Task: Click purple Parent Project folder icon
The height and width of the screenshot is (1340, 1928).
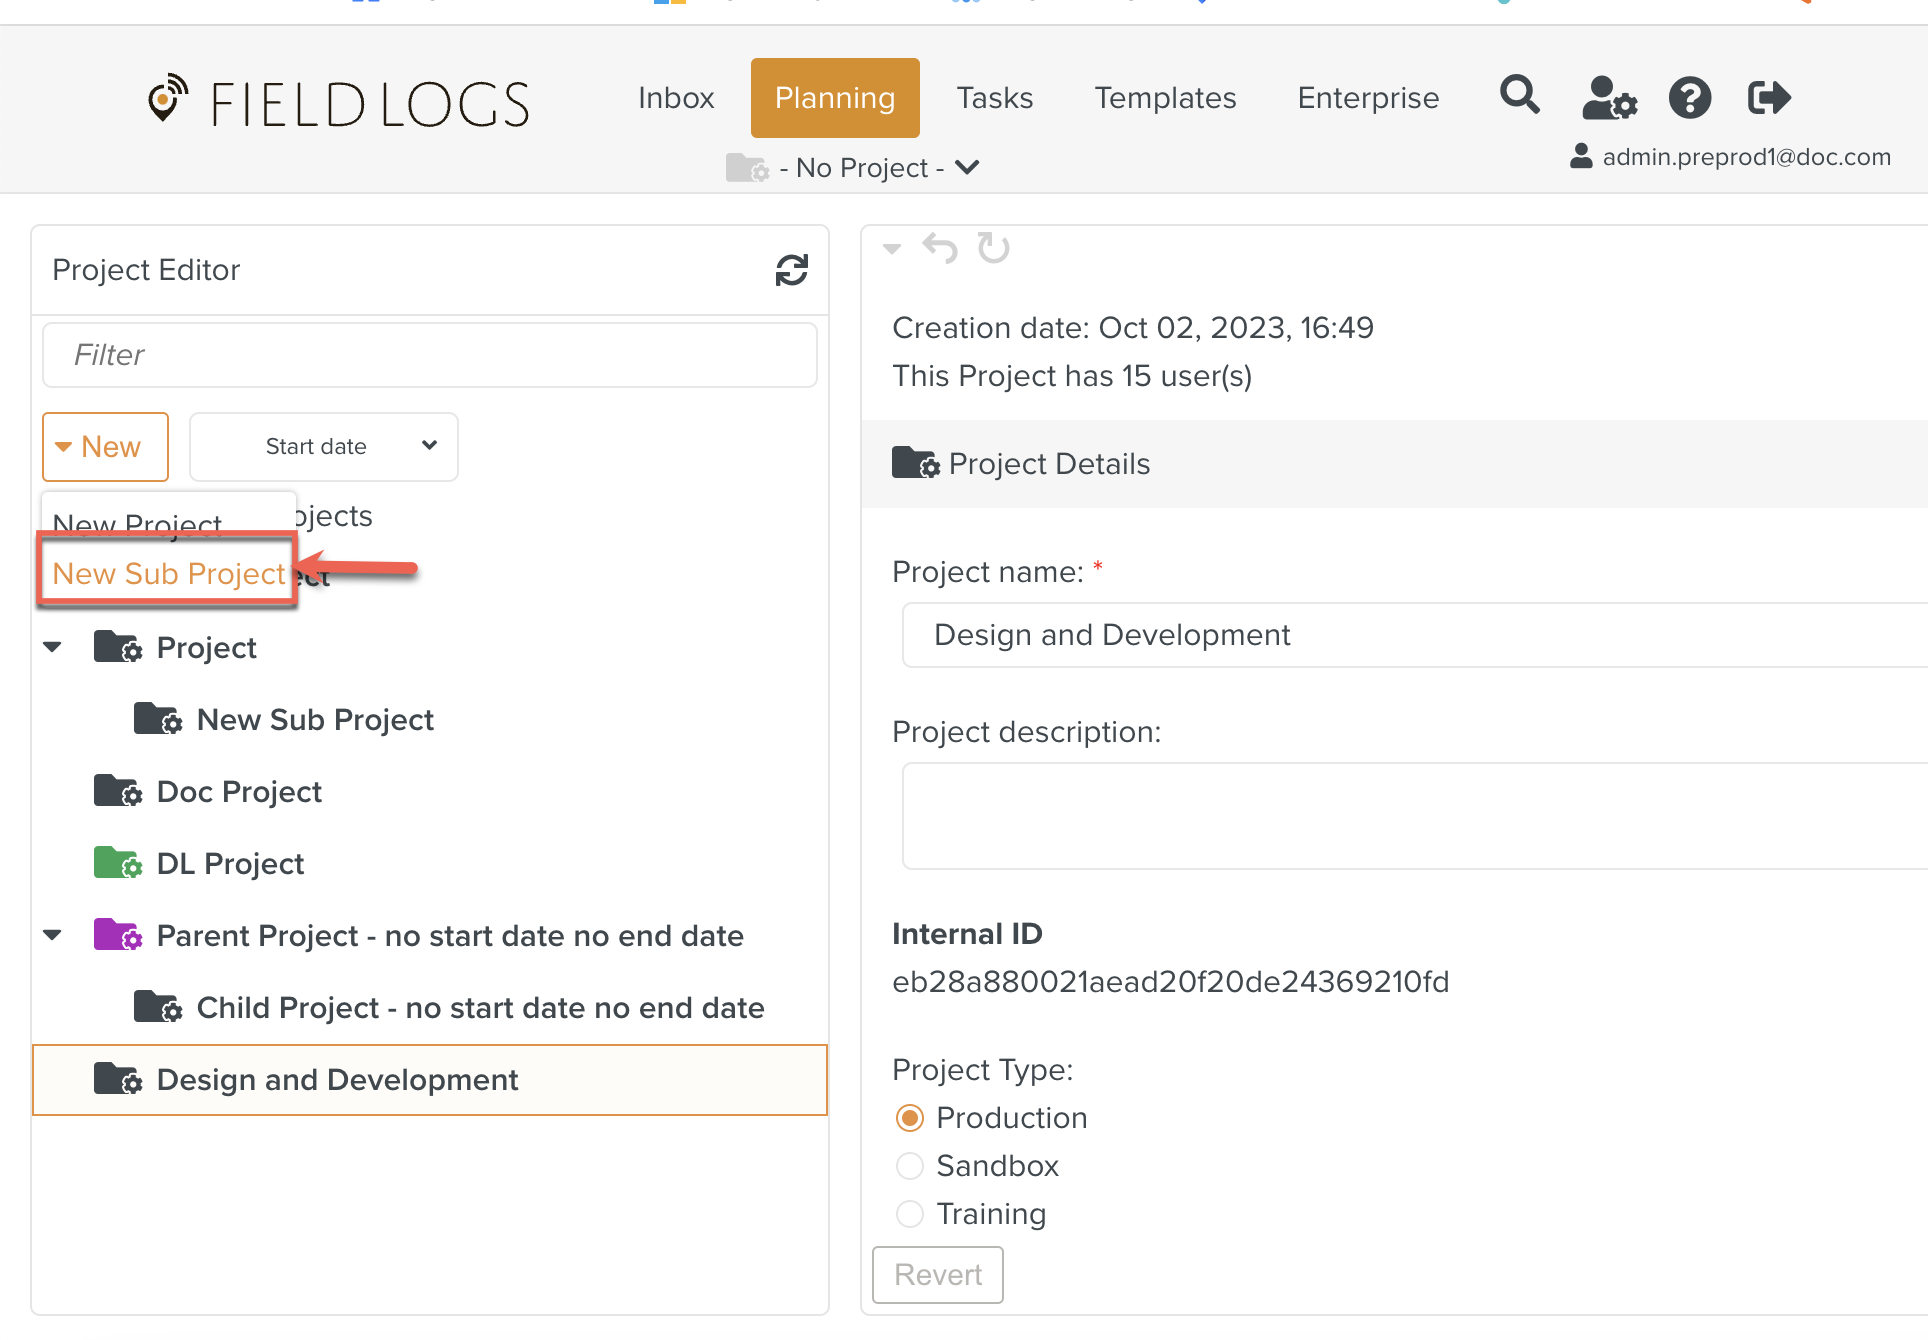Action: coord(117,935)
